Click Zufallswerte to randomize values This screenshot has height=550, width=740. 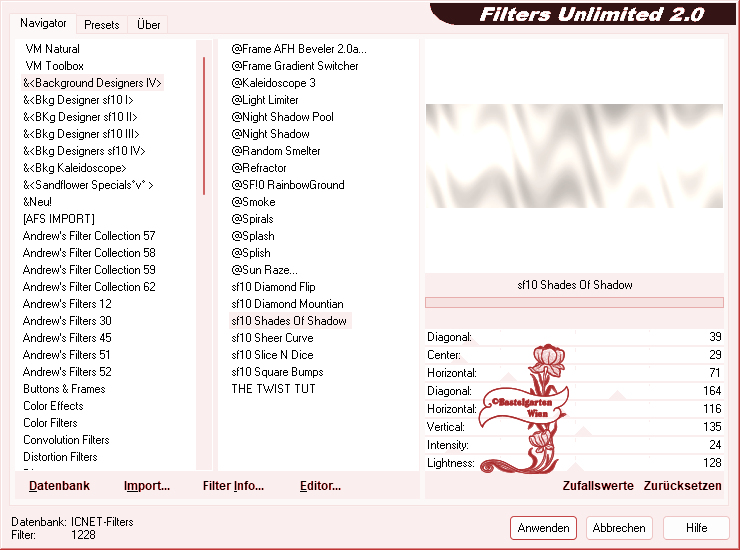[598, 486]
